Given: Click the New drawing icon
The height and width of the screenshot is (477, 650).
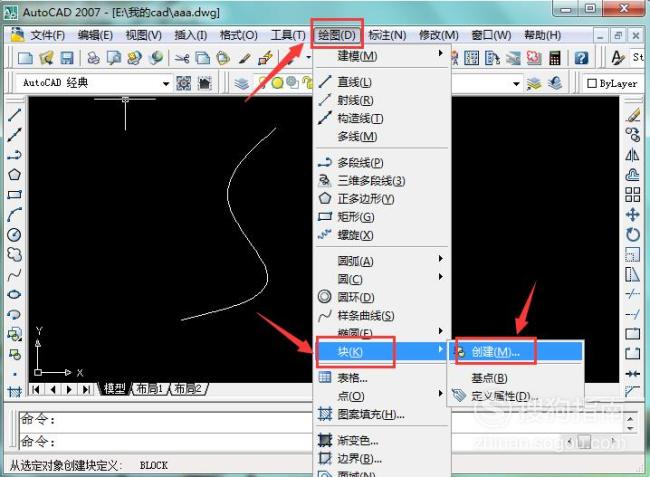Looking at the screenshot, I should pos(25,58).
